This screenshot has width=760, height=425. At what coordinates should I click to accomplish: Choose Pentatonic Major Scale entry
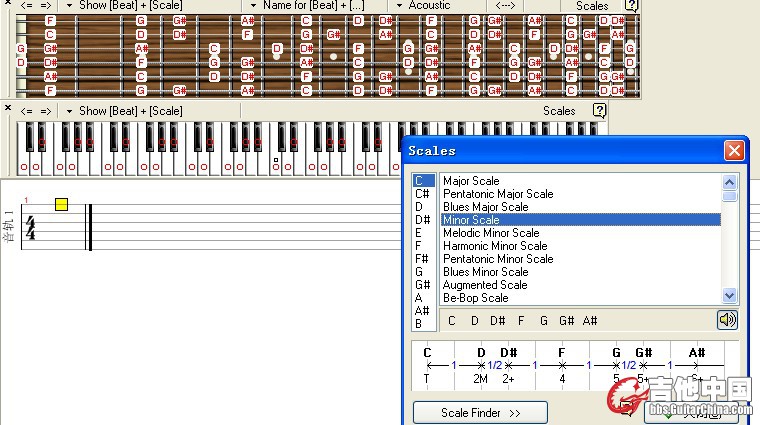[x=497, y=194]
